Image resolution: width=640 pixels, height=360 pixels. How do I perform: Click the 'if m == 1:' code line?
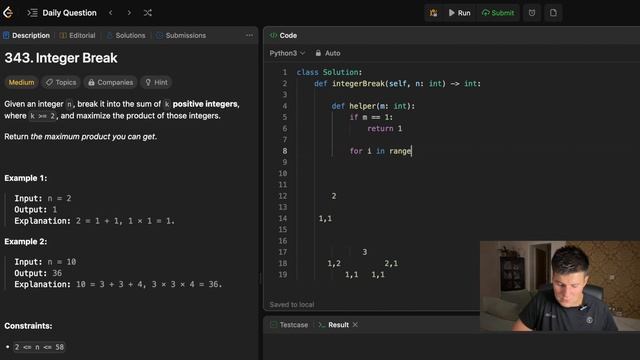[371, 117]
